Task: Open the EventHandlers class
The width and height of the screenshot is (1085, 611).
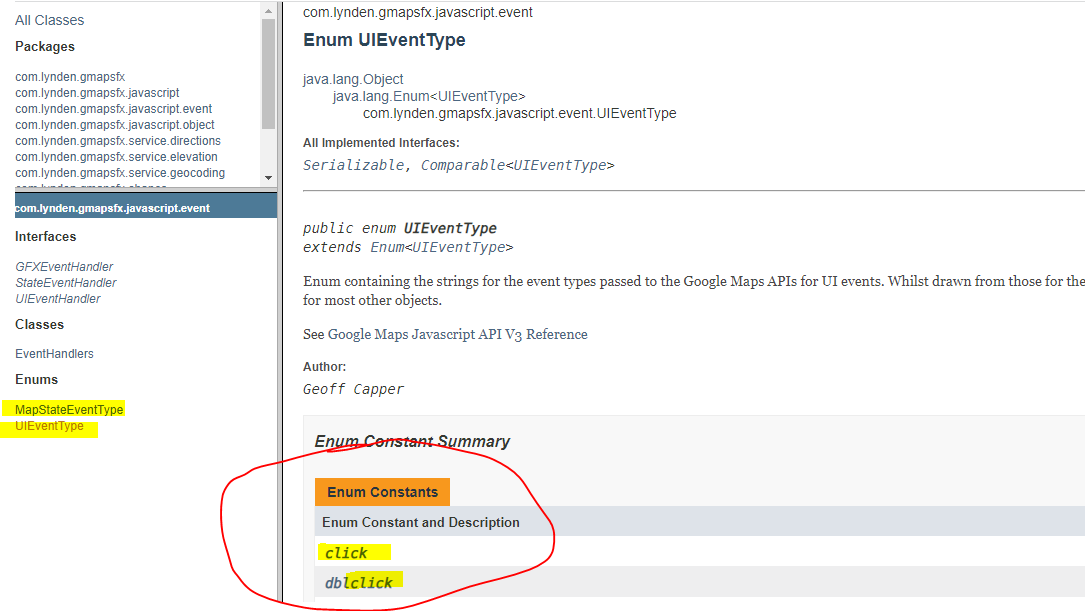Action: coord(54,354)
